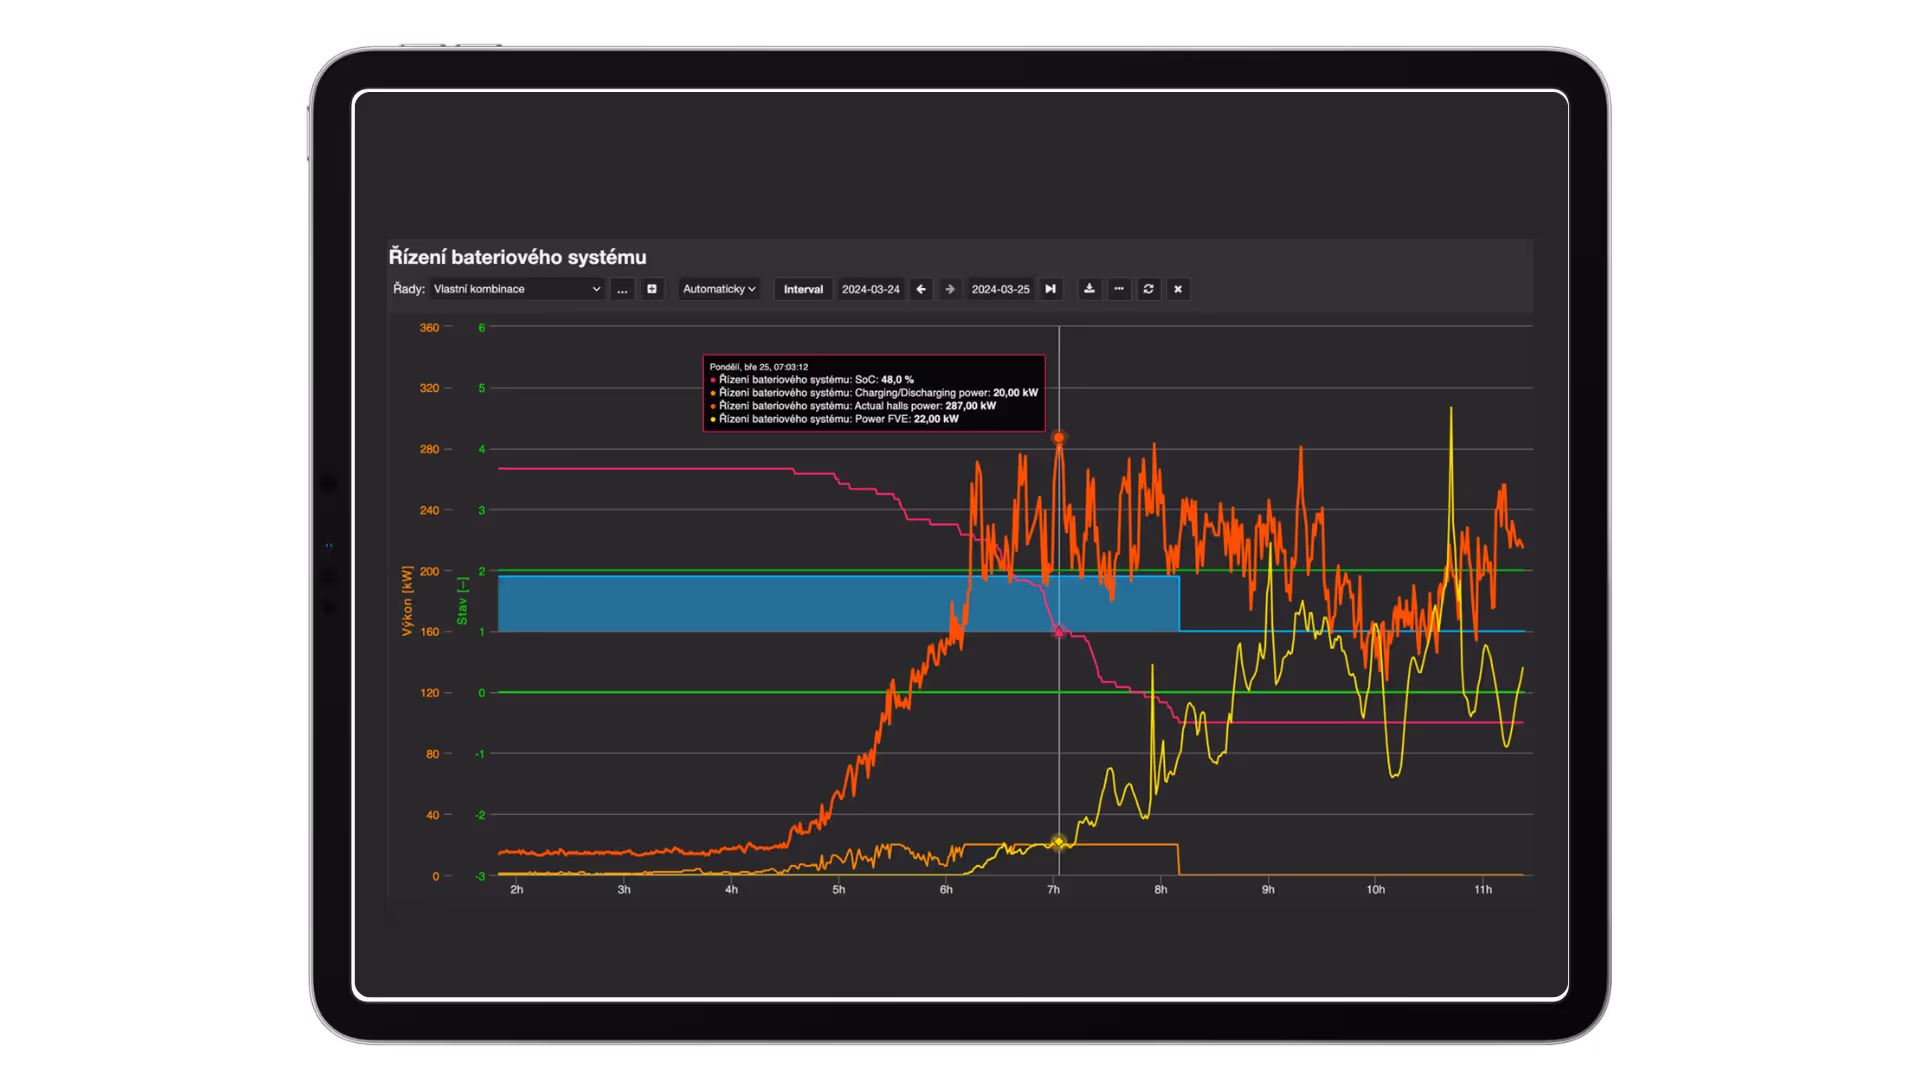This screenshot has height=1080, width=1920.
Task: Jump to latest data with skip-to-end icon
Action: 1050,289
